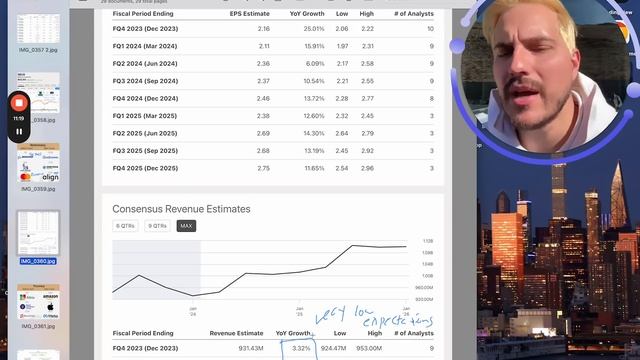The height and width of the screenshot is (360, 640).
Task: Click # of Analysts header in revenue table
Action: pyautogui.click(x=414, y=333)
